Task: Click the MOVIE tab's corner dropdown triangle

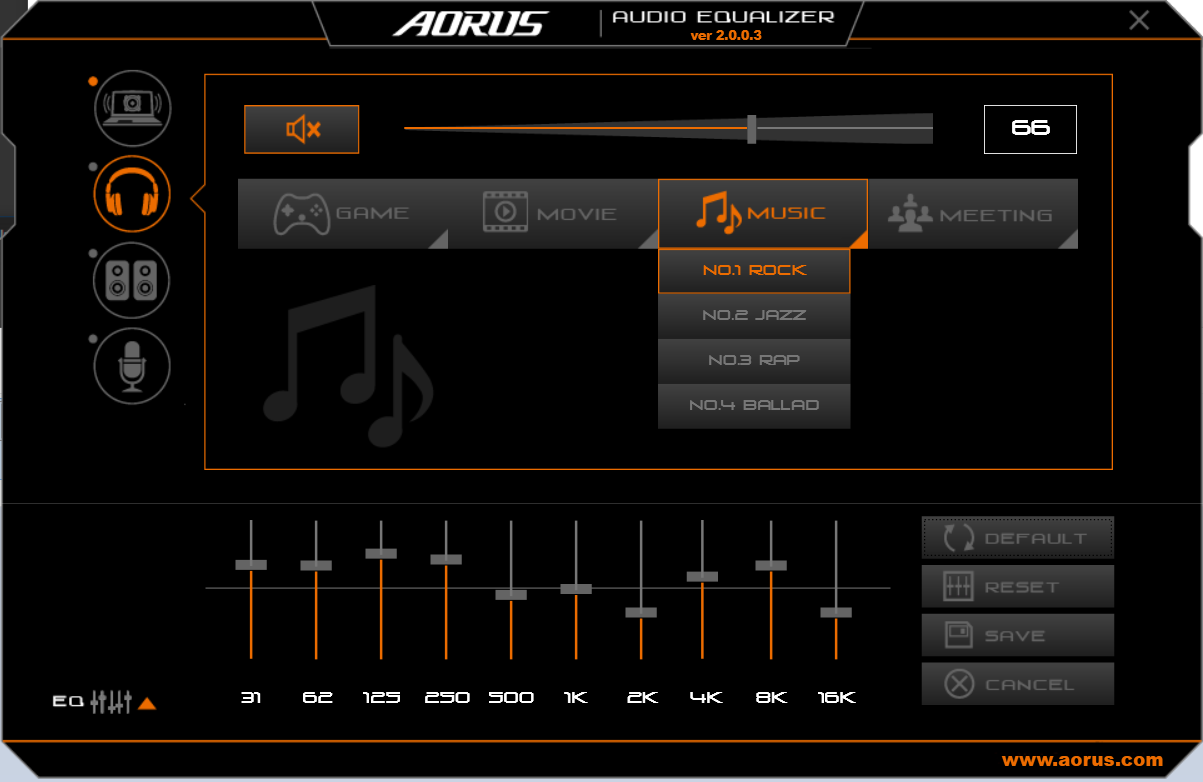Action: point(649,239)
